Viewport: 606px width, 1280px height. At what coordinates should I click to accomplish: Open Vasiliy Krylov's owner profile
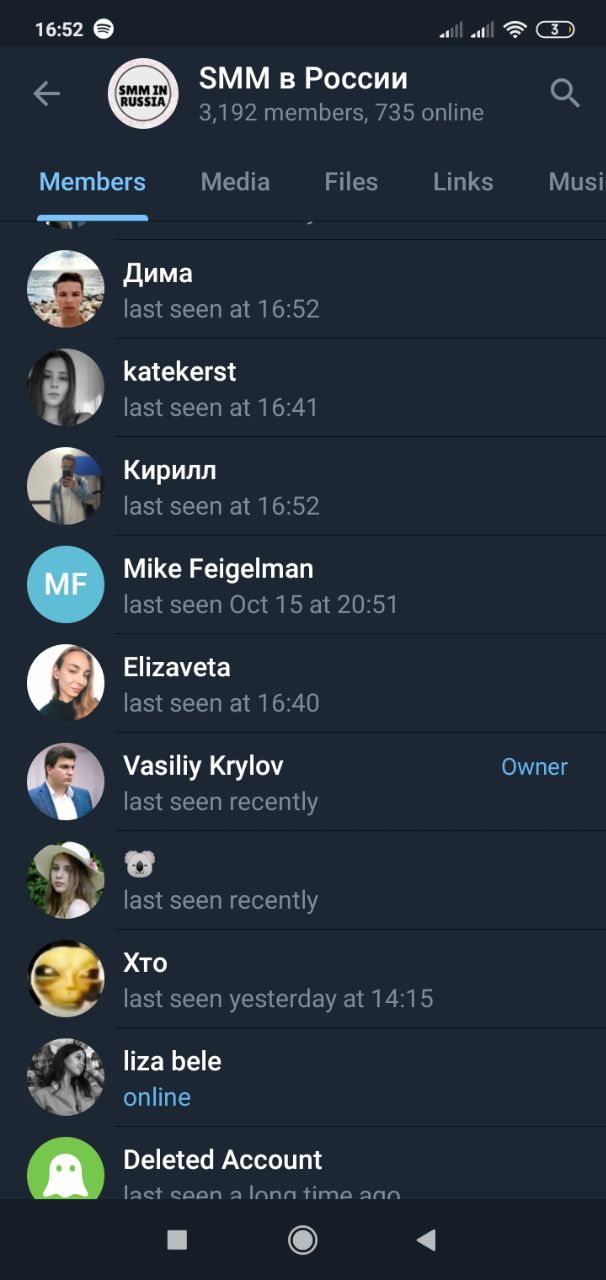(303, 782)
